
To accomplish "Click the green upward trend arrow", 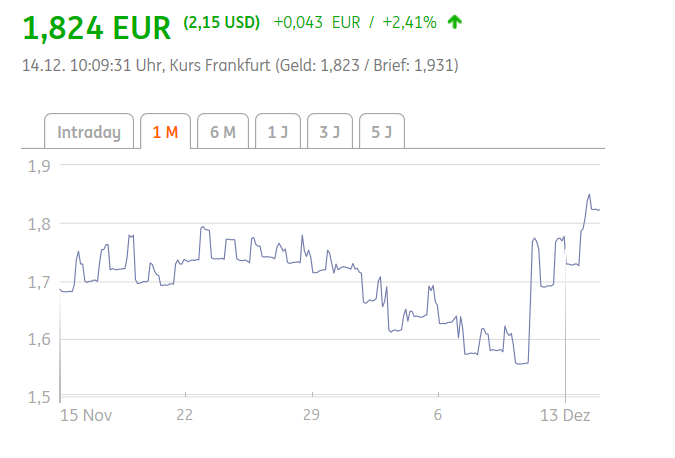I will [456, 22].
